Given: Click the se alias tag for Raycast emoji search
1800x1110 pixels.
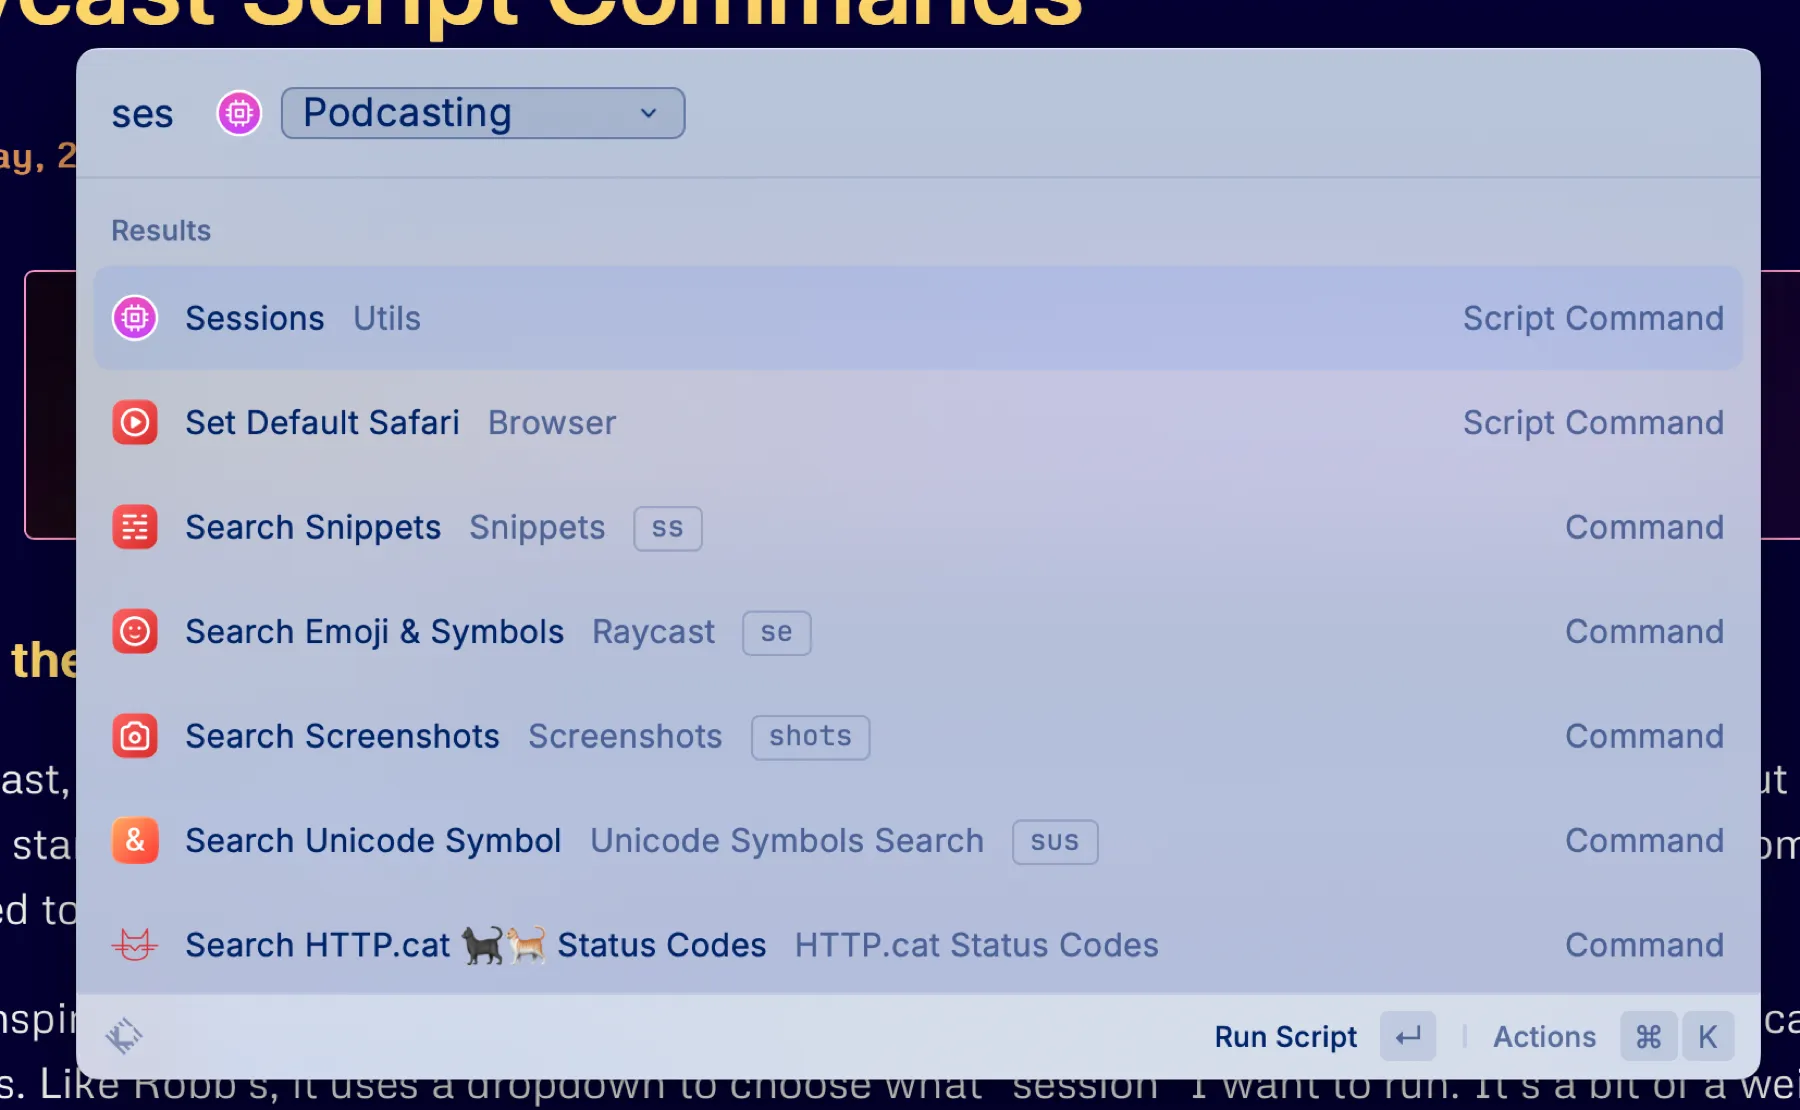Looking at the screenshot, I should pos(776,632).
